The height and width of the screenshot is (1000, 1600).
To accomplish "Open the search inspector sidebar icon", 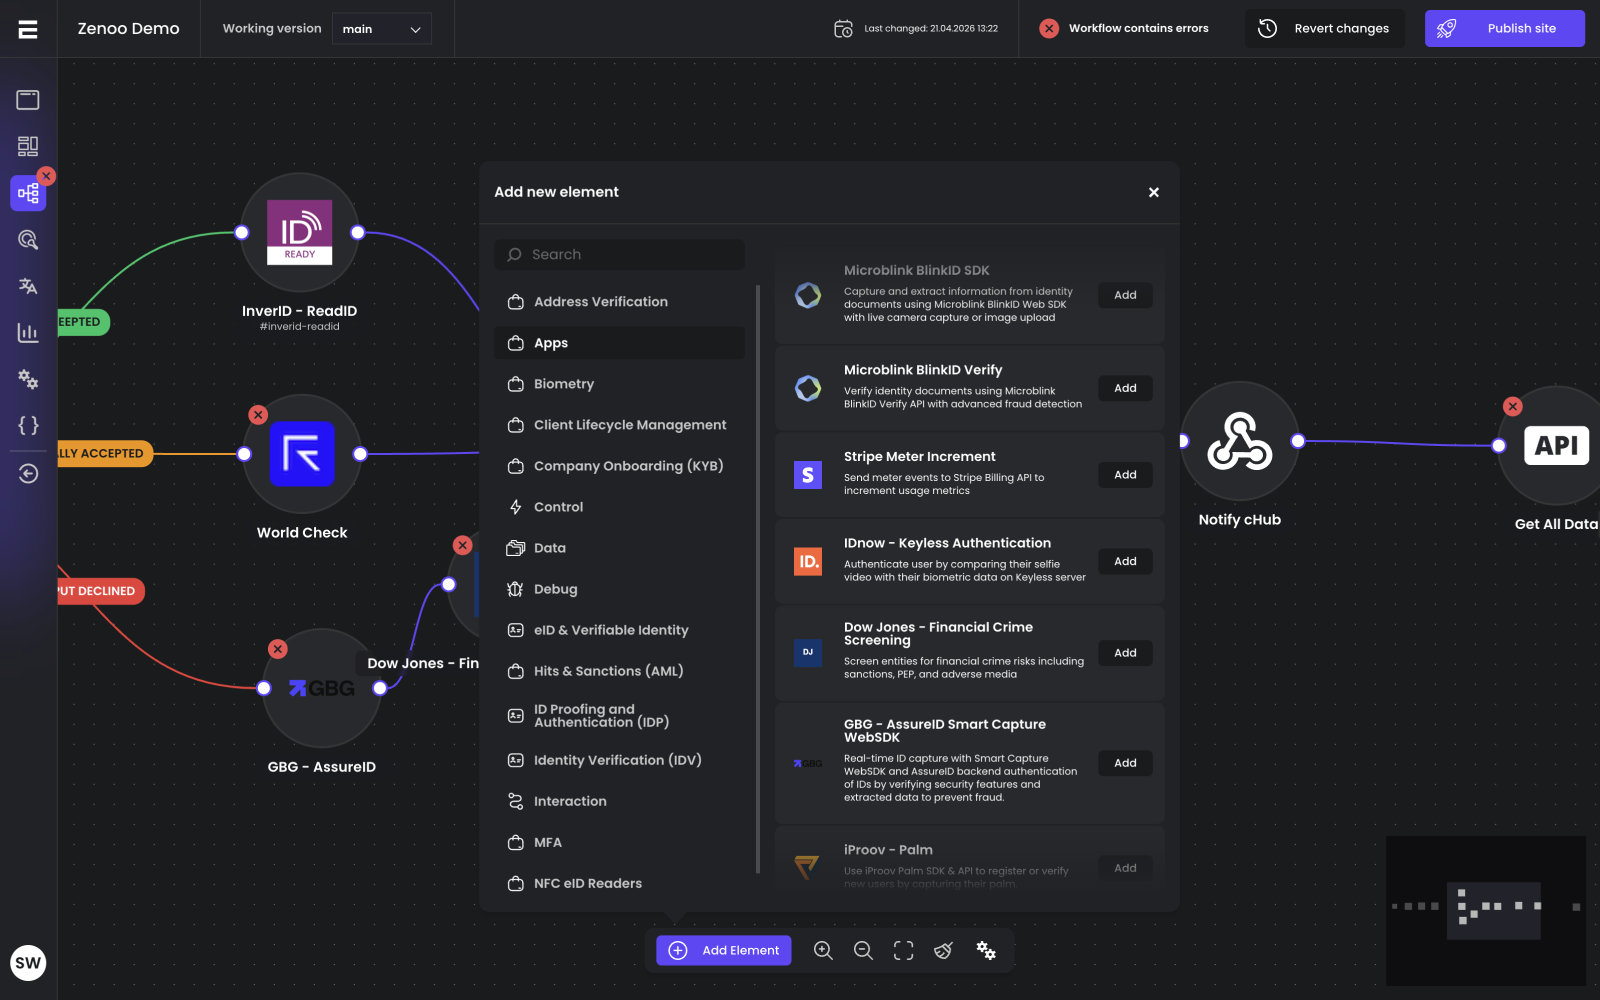I will (x=28, y=240).
